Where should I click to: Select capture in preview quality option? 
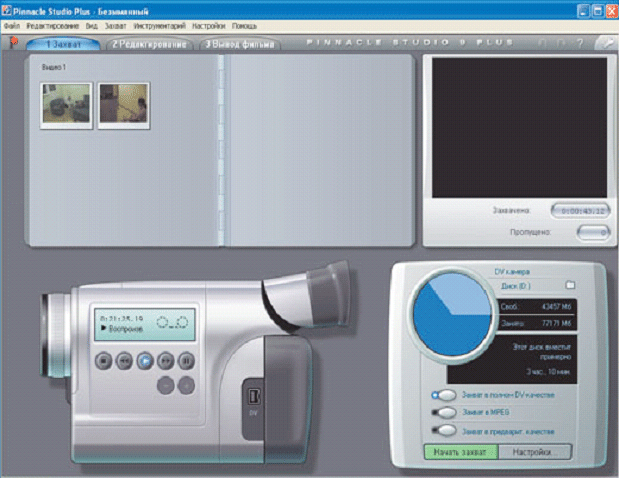click(x=445, y=430)
